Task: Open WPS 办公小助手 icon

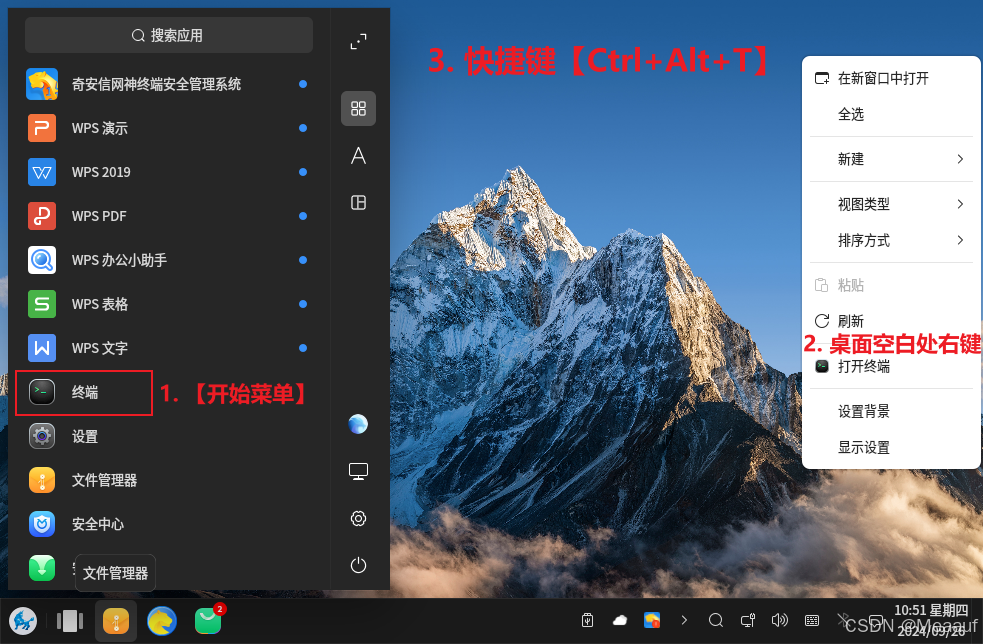Action: 42,260
